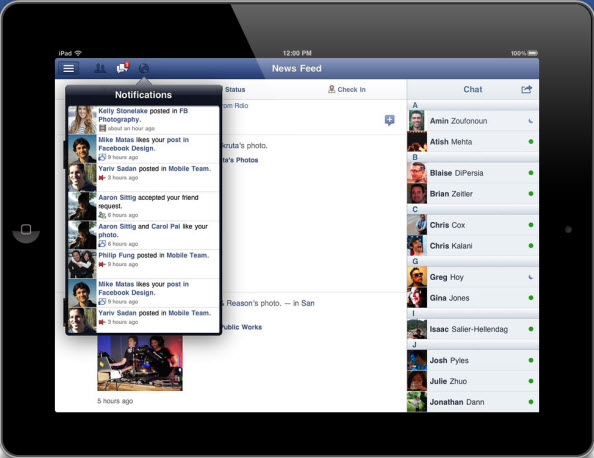Open first Mike Matas likes your post notification
594x458 pixels.
pyautogui.click(x=144, y=148)
